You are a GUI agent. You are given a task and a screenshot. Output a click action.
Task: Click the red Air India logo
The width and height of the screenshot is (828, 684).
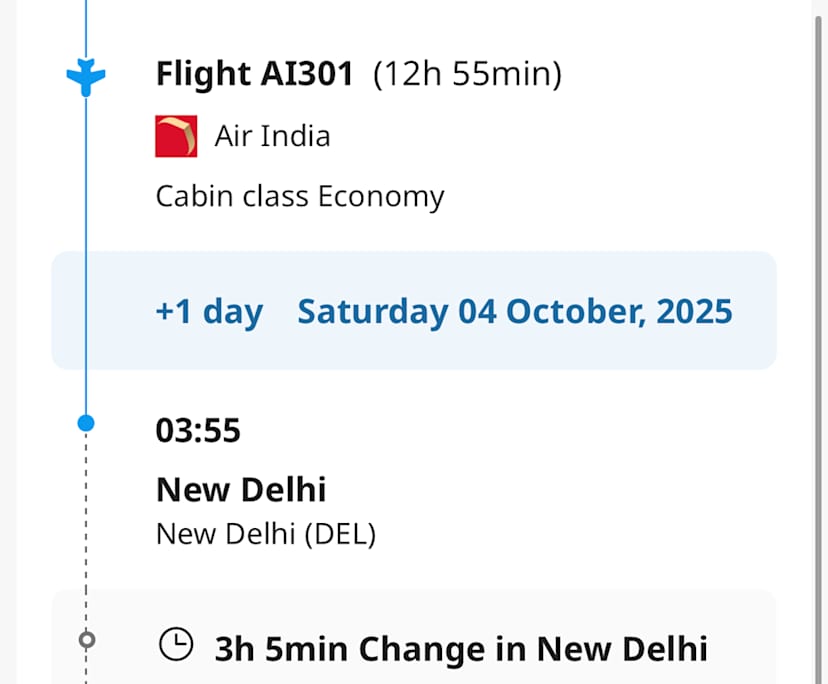pyautogui.click(x=176, y=136)
